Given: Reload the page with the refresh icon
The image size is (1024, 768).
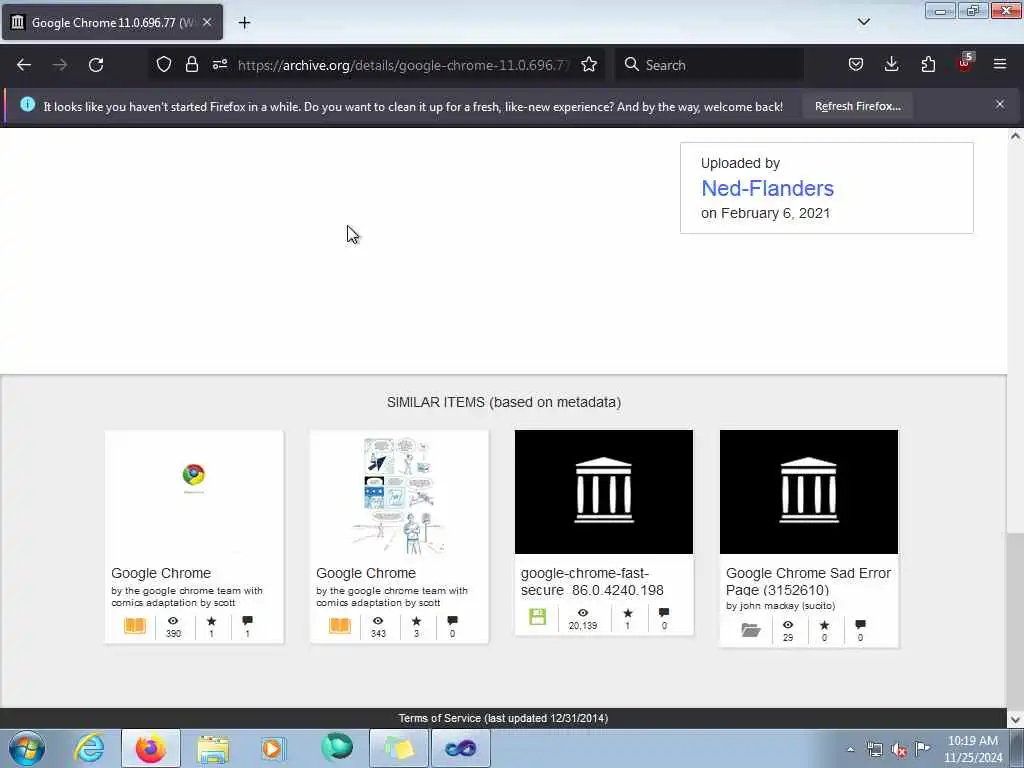Looking at the screenshot, I should point(96,65).
